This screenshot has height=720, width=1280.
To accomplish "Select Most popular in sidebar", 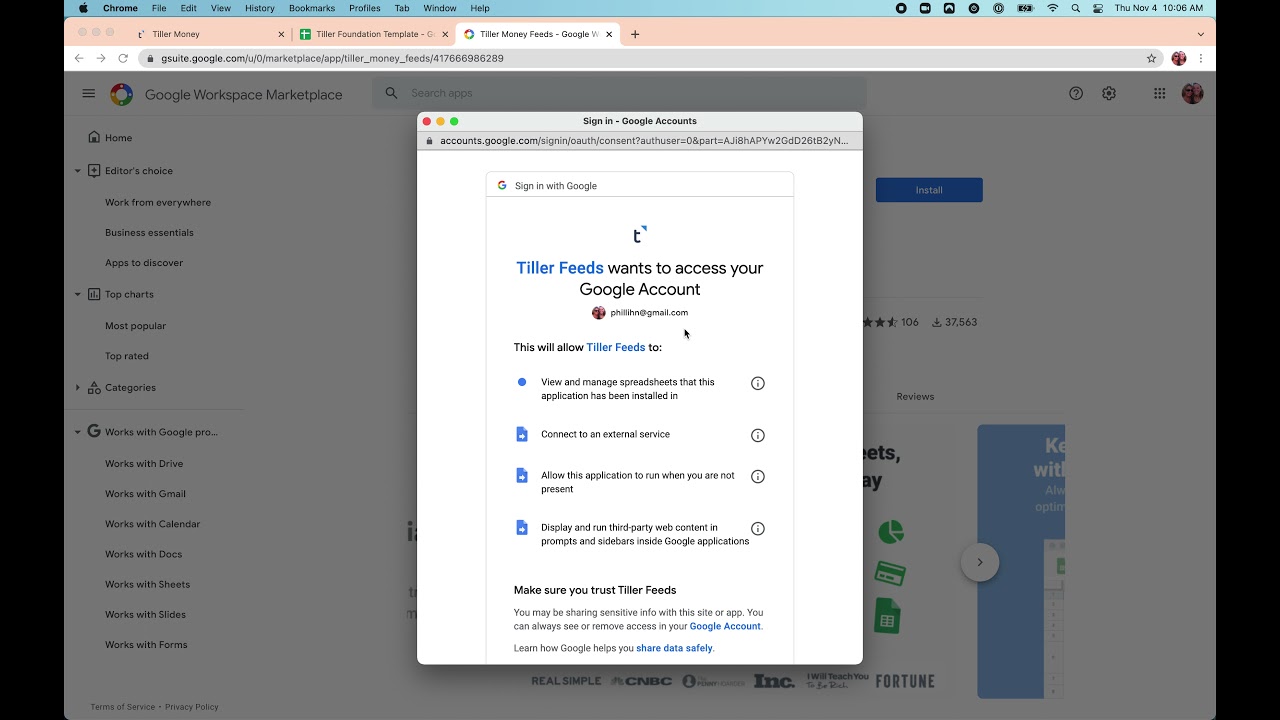I will coord(135,326).
